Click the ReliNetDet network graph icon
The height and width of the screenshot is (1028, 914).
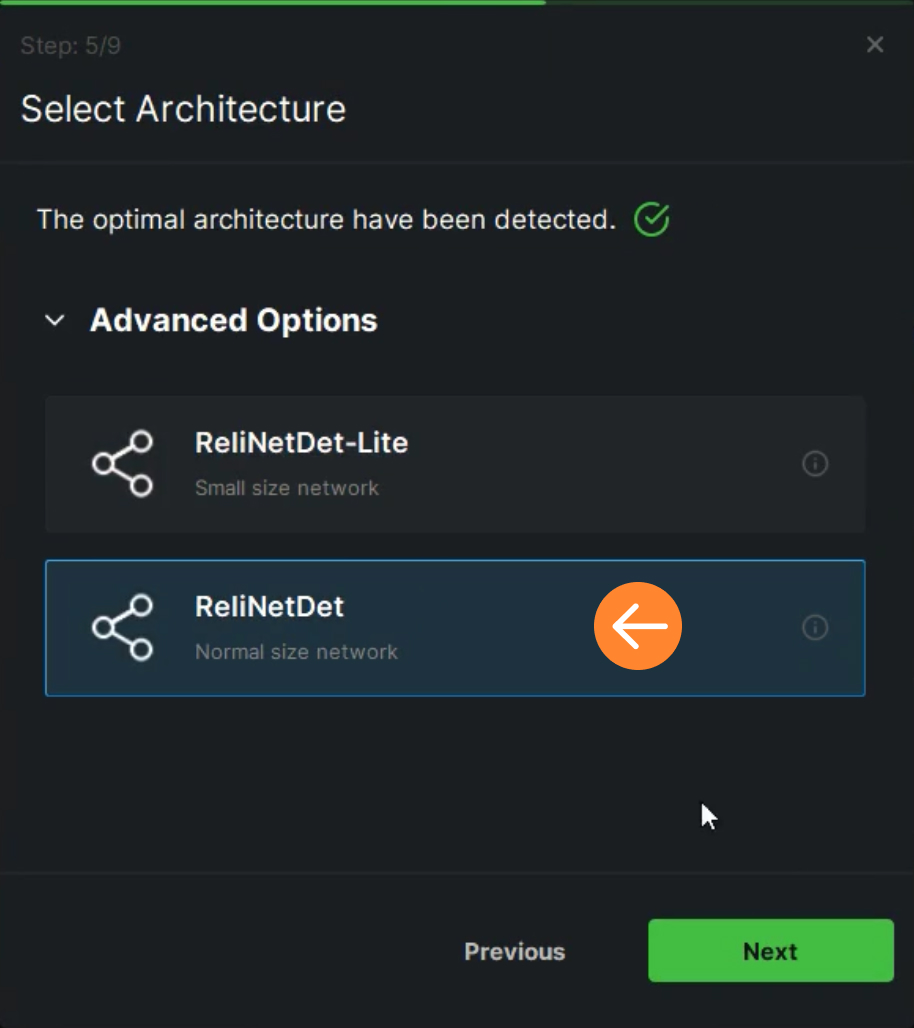coord(123,627)
